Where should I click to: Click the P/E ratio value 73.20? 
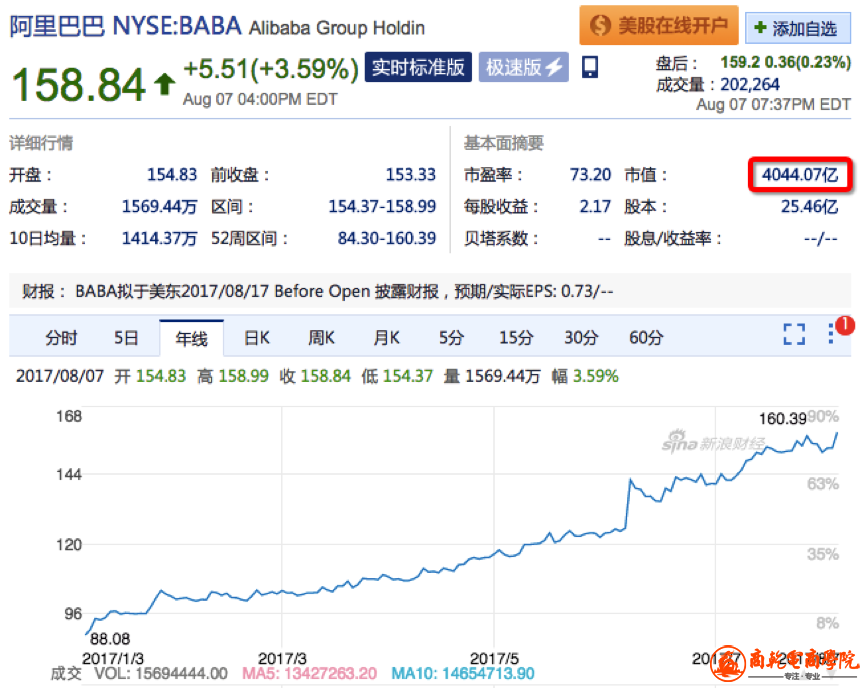pos(590,175)
